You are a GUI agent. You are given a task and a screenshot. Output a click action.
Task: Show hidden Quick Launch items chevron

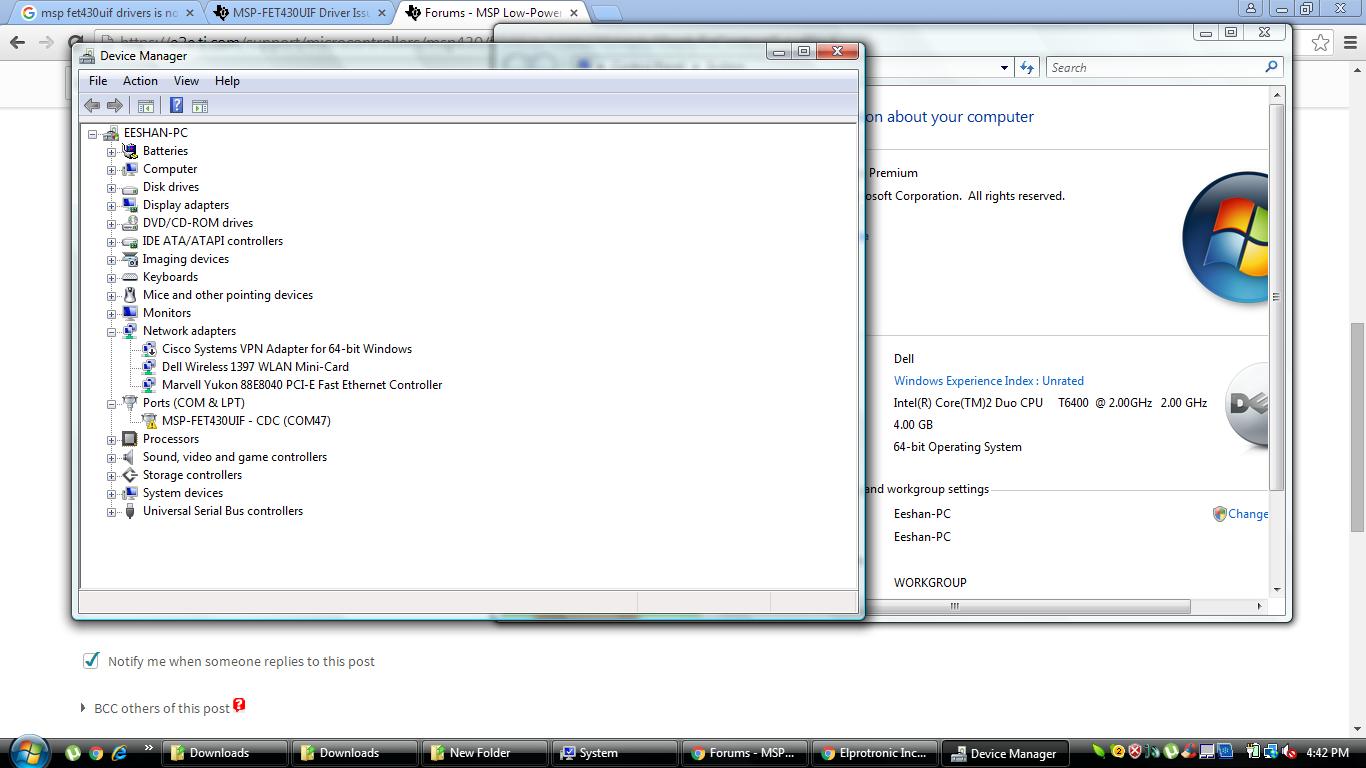tap(149, 748)
